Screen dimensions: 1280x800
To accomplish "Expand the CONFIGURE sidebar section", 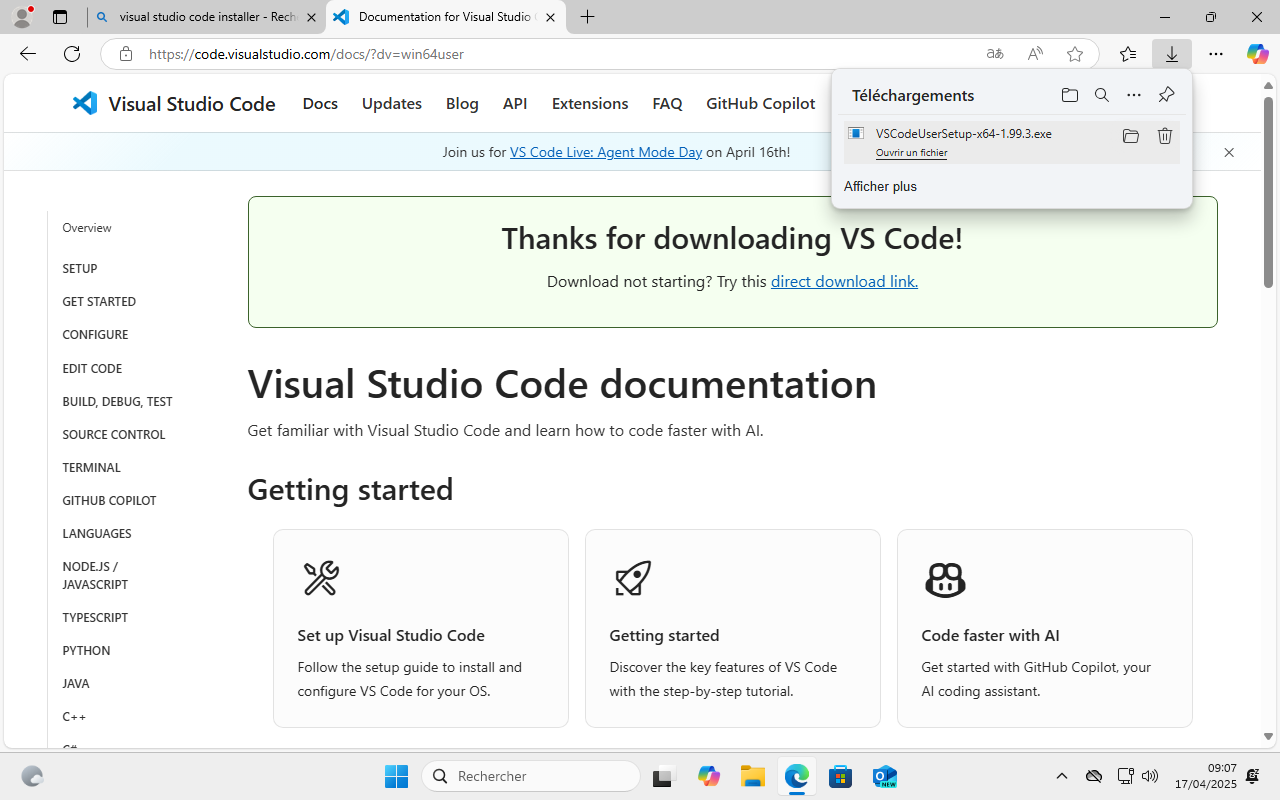I will (x=95, y=335).
